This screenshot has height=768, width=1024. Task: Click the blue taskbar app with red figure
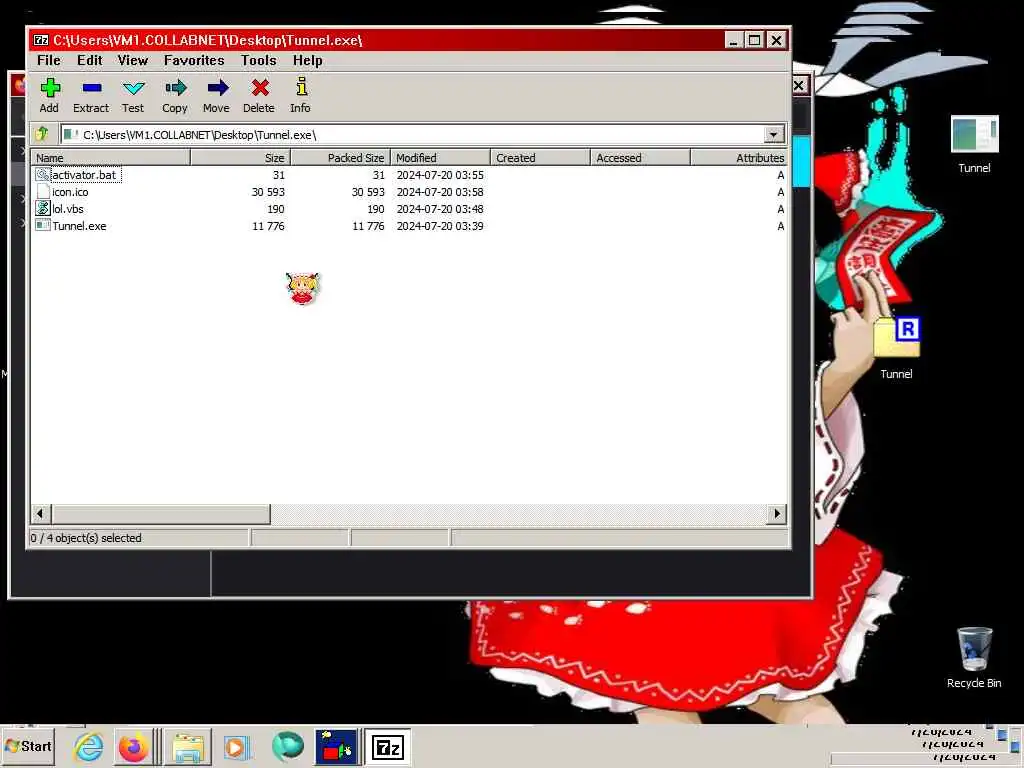point(336,746)
